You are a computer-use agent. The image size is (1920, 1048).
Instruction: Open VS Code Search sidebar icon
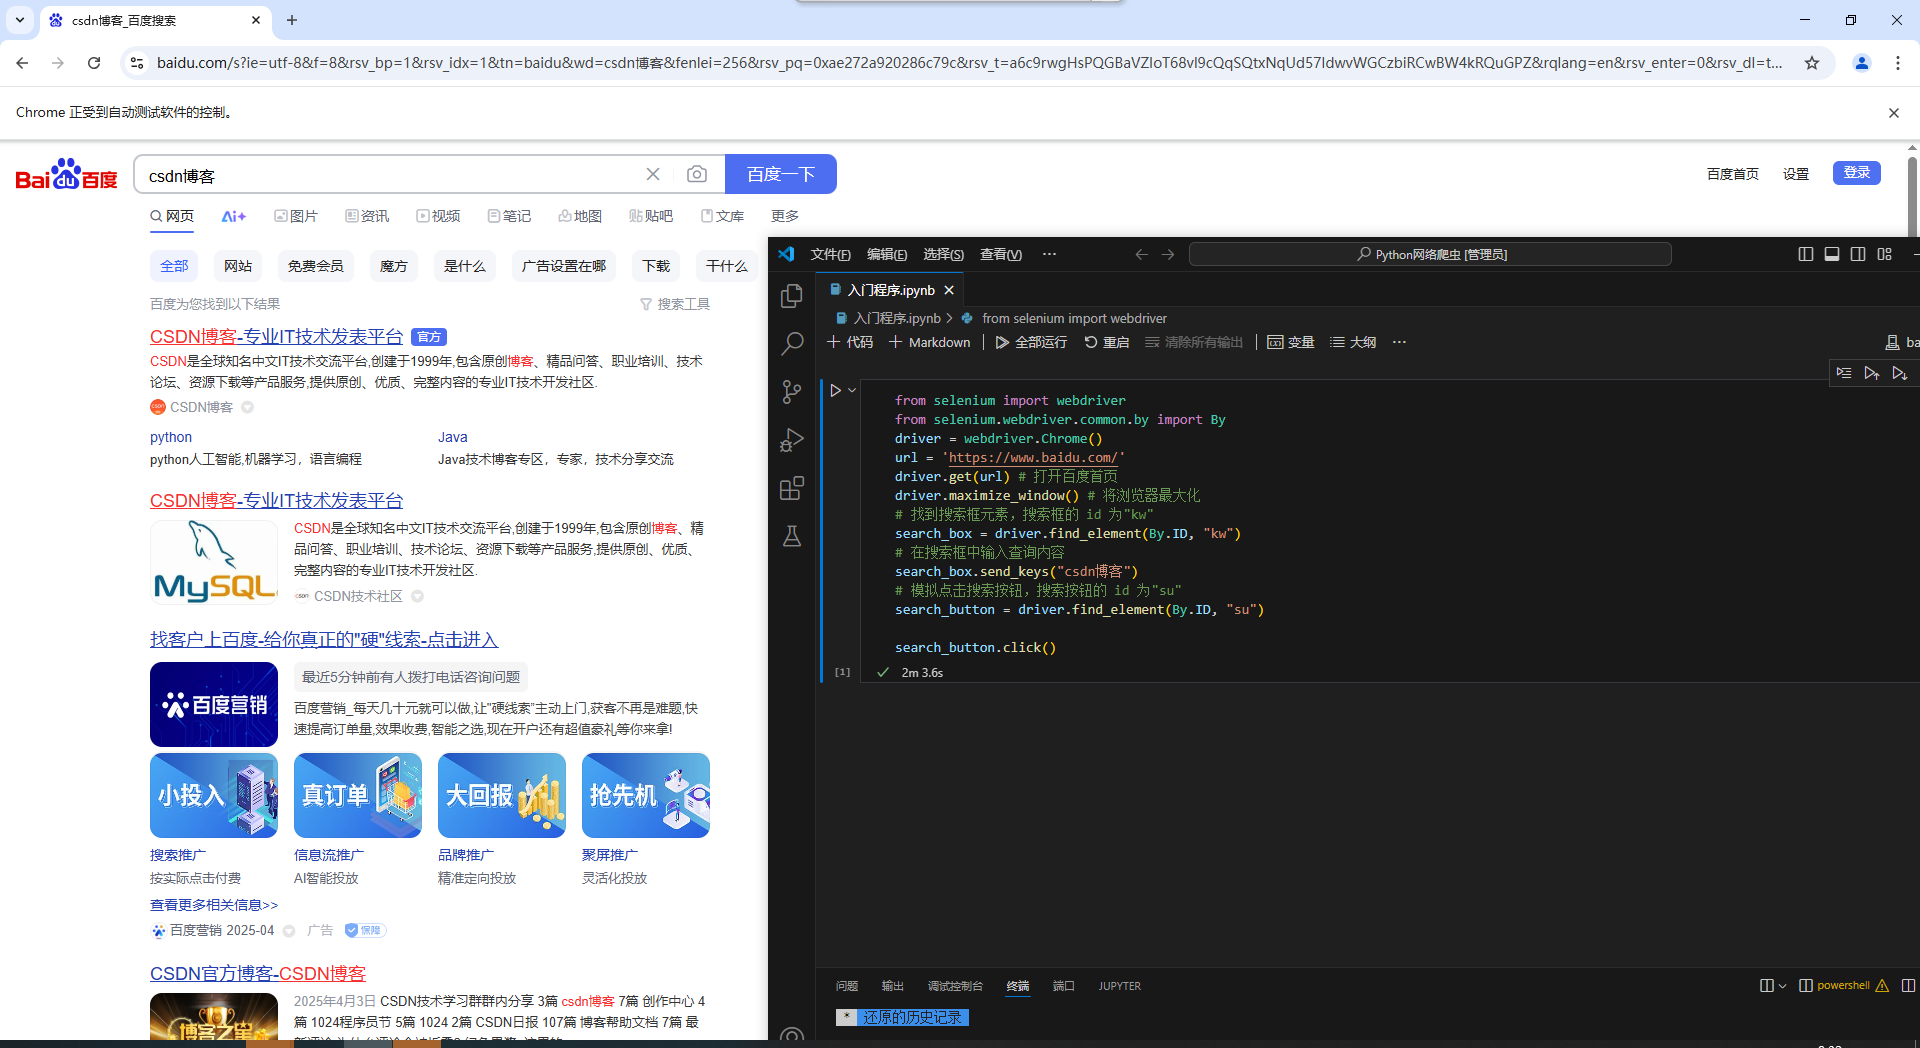point(792,344)
